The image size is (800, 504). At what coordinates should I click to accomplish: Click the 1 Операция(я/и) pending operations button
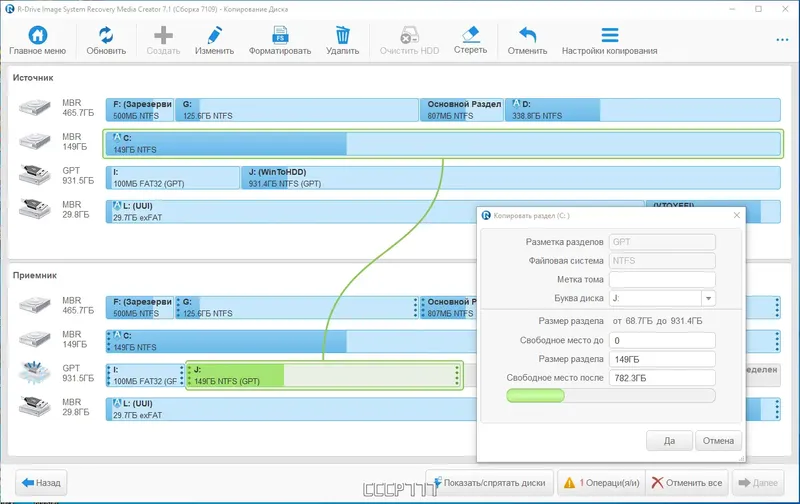click(602, 483)
